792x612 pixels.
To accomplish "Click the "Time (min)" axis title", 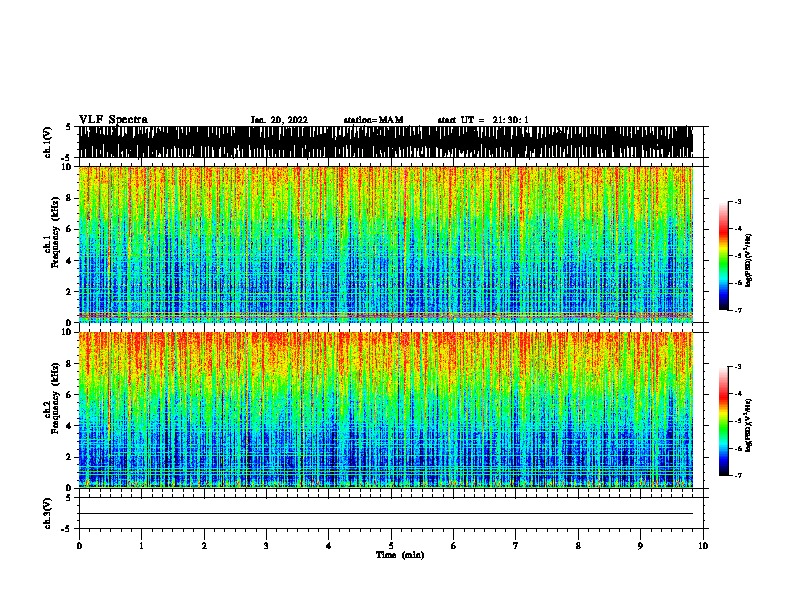I will coord(400,555).
